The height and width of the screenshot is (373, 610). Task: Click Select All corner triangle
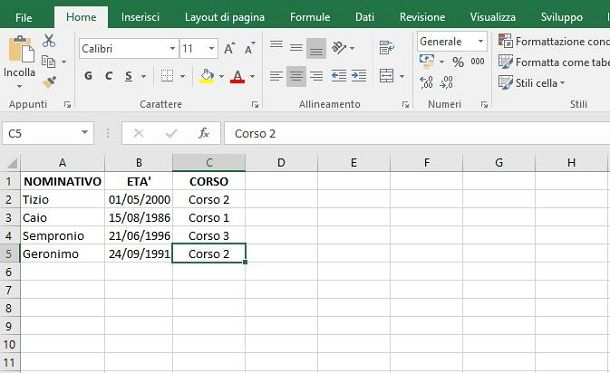pos(12,163)
